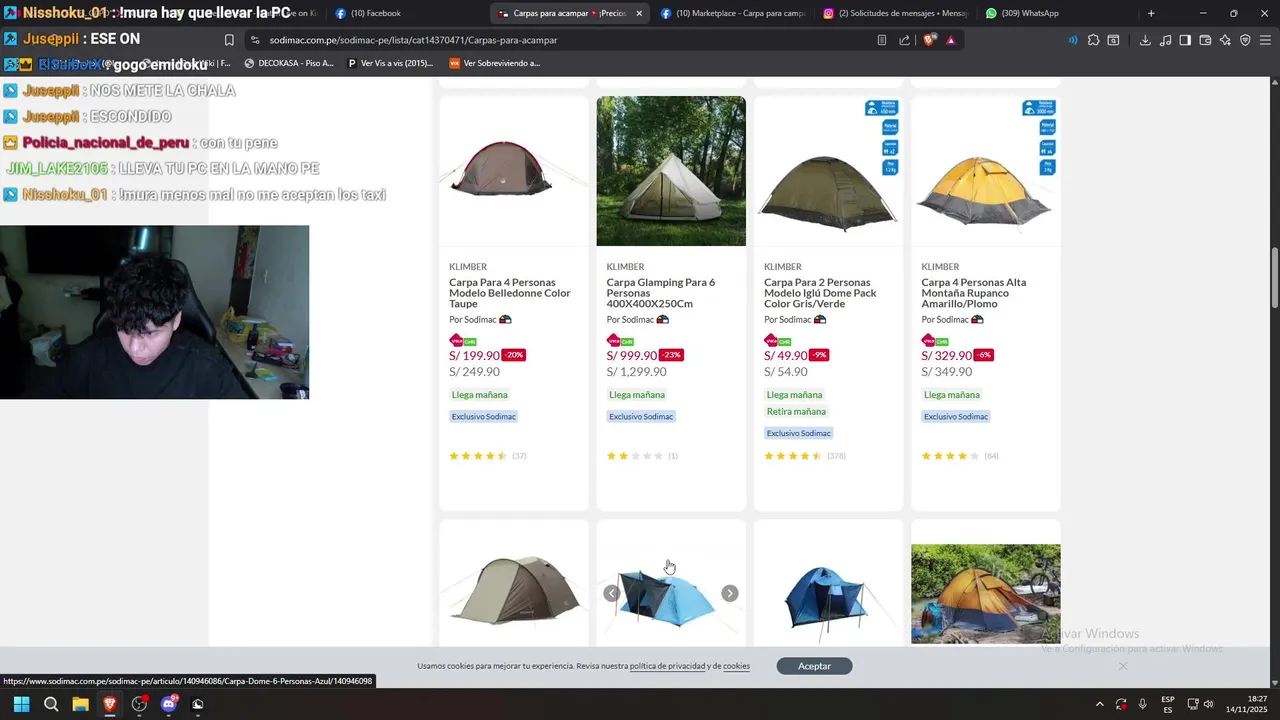Image resolution: width=1280 pixels, height=720 pixels.
Task: Click the Brave browser taskbar icon
Action: click(x=110, y=704)
